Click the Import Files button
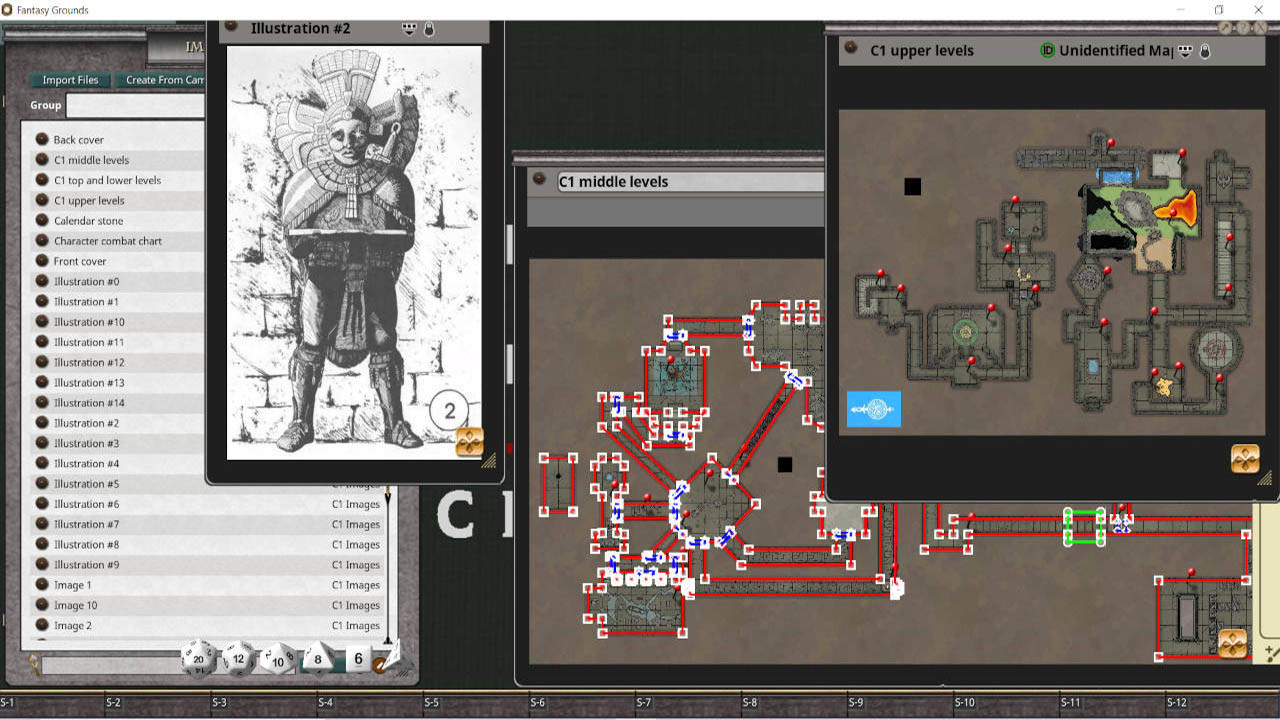Image resolution: width=1280 pixels, height=720 pixels. tap(70, 80)
